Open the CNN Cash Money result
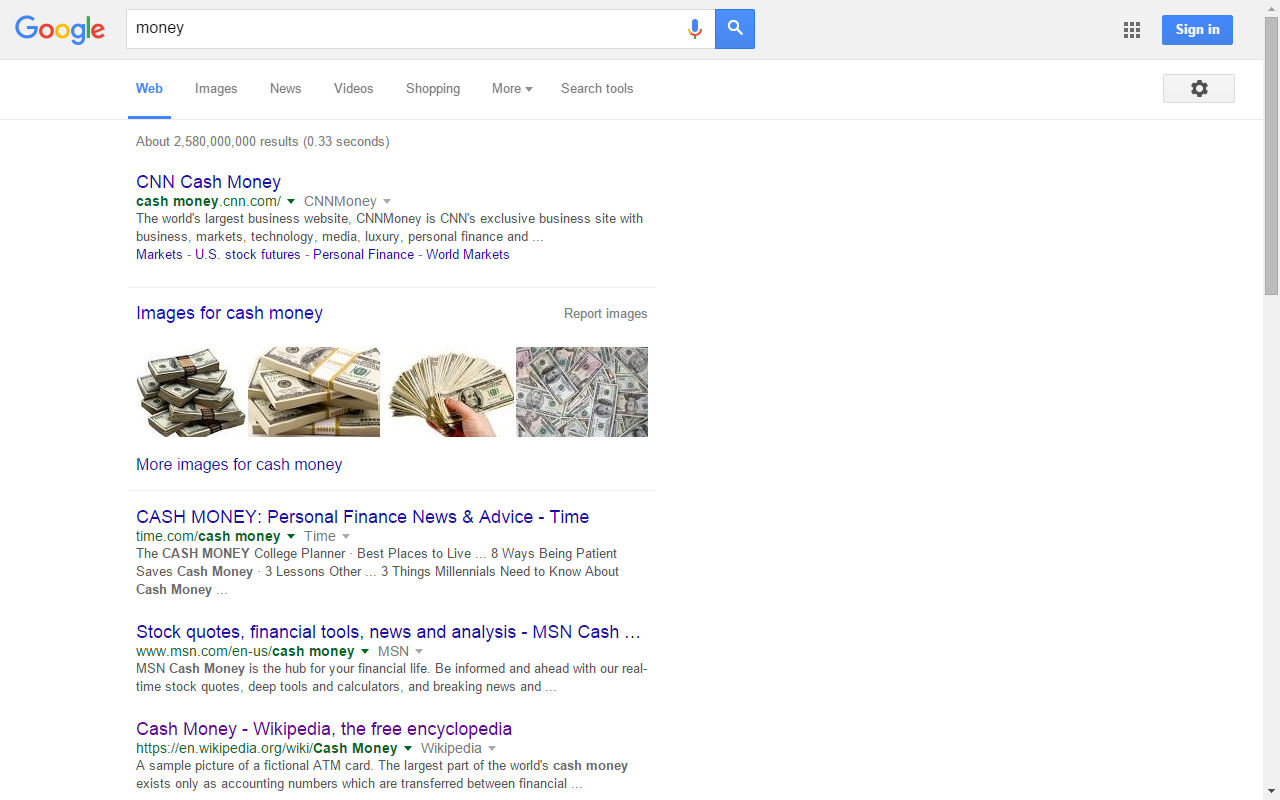 click(x=208, y=182)
